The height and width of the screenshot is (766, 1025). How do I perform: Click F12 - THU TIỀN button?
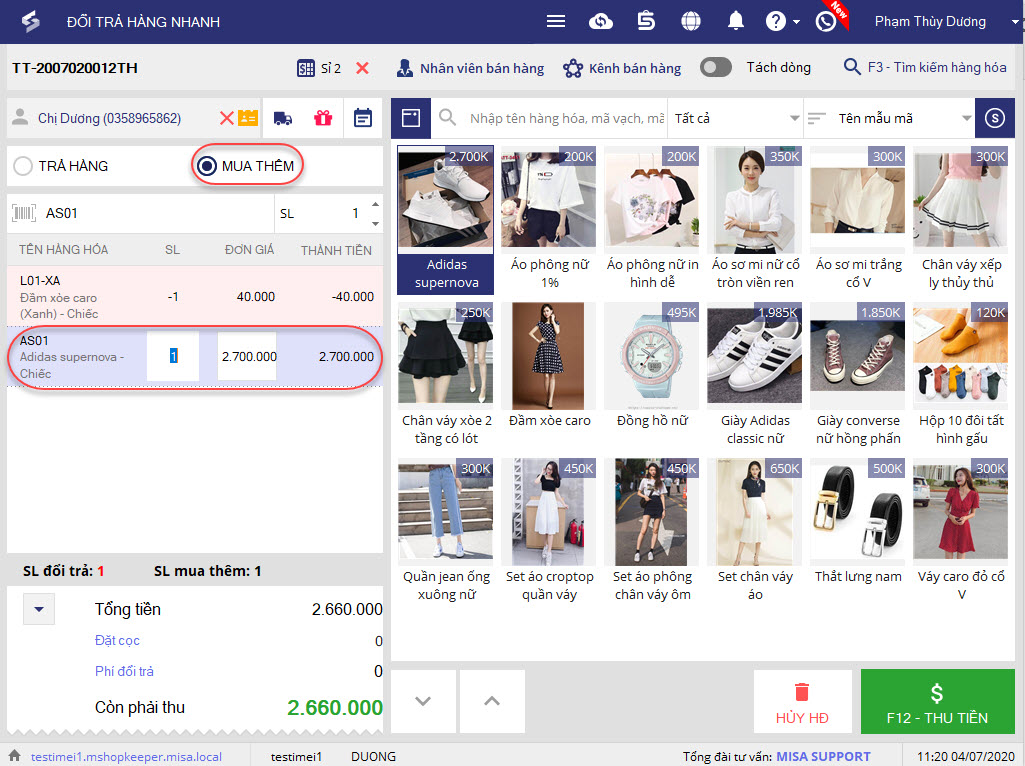tap(937, 701)
